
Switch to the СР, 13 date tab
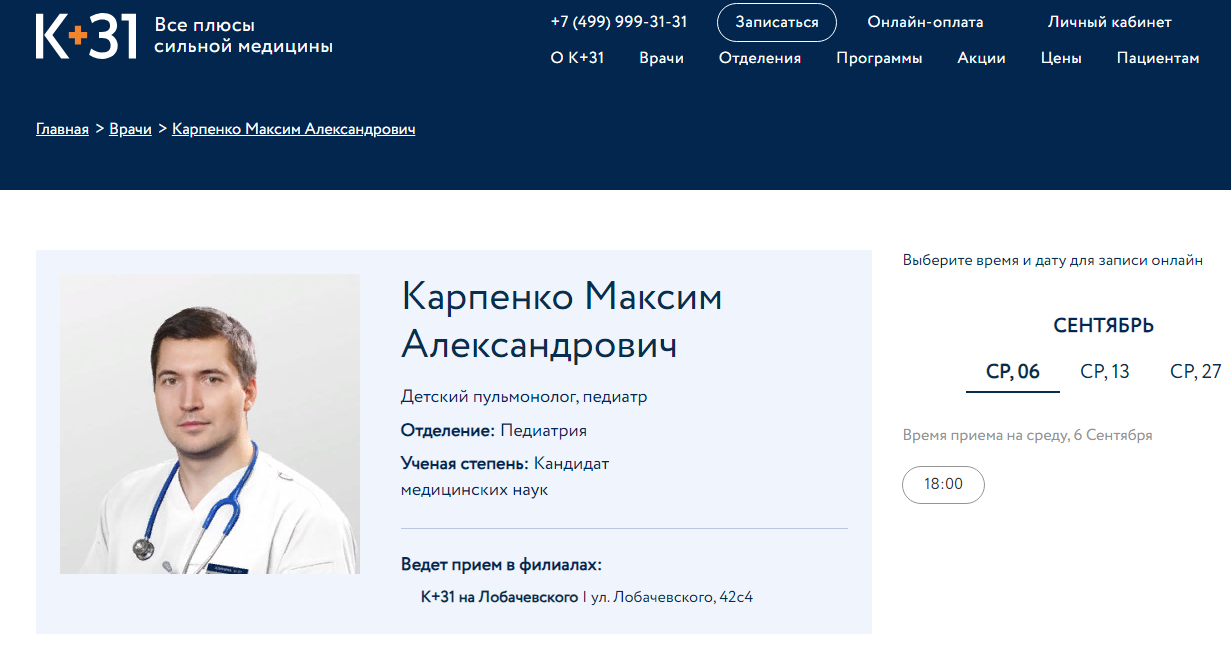1104,372
